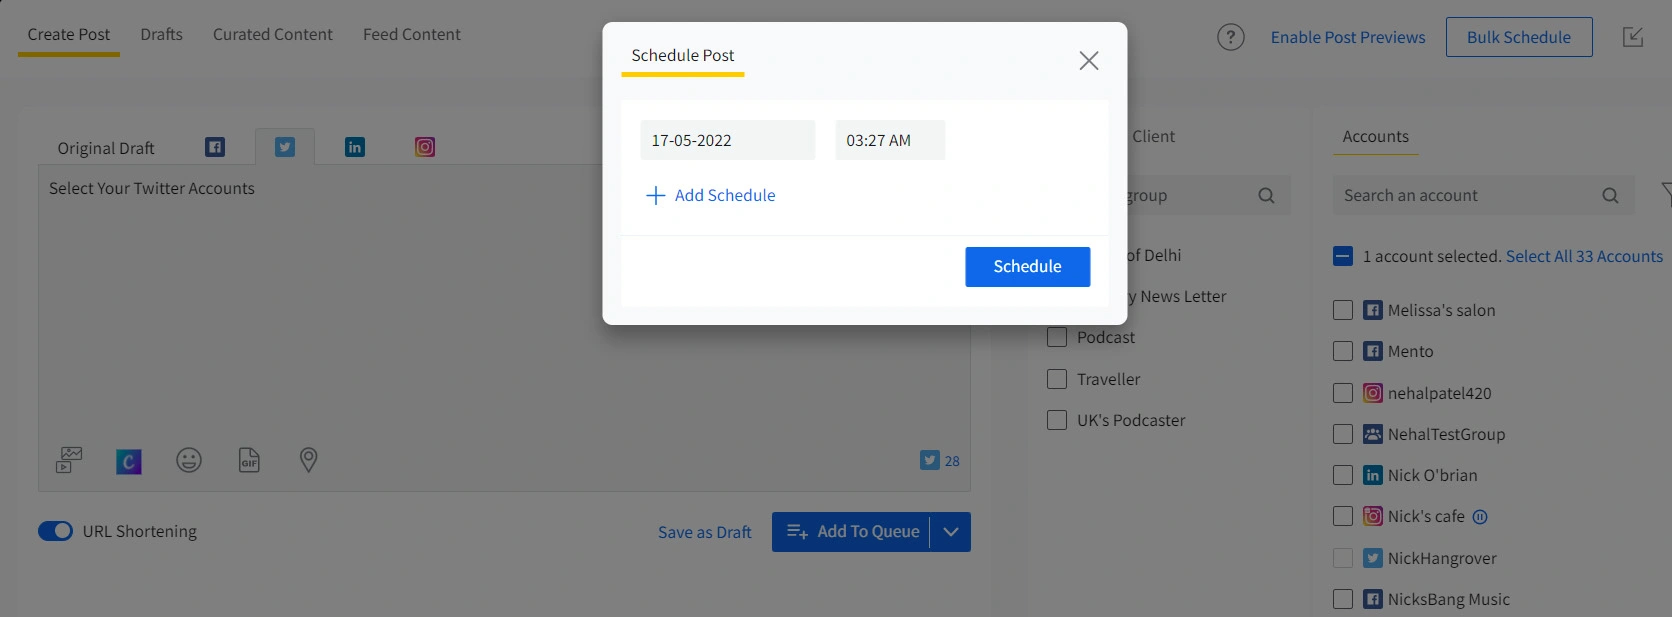1672x617 pixels.
Task: Open the schedule date picker field
Action: tap(728, 140)
